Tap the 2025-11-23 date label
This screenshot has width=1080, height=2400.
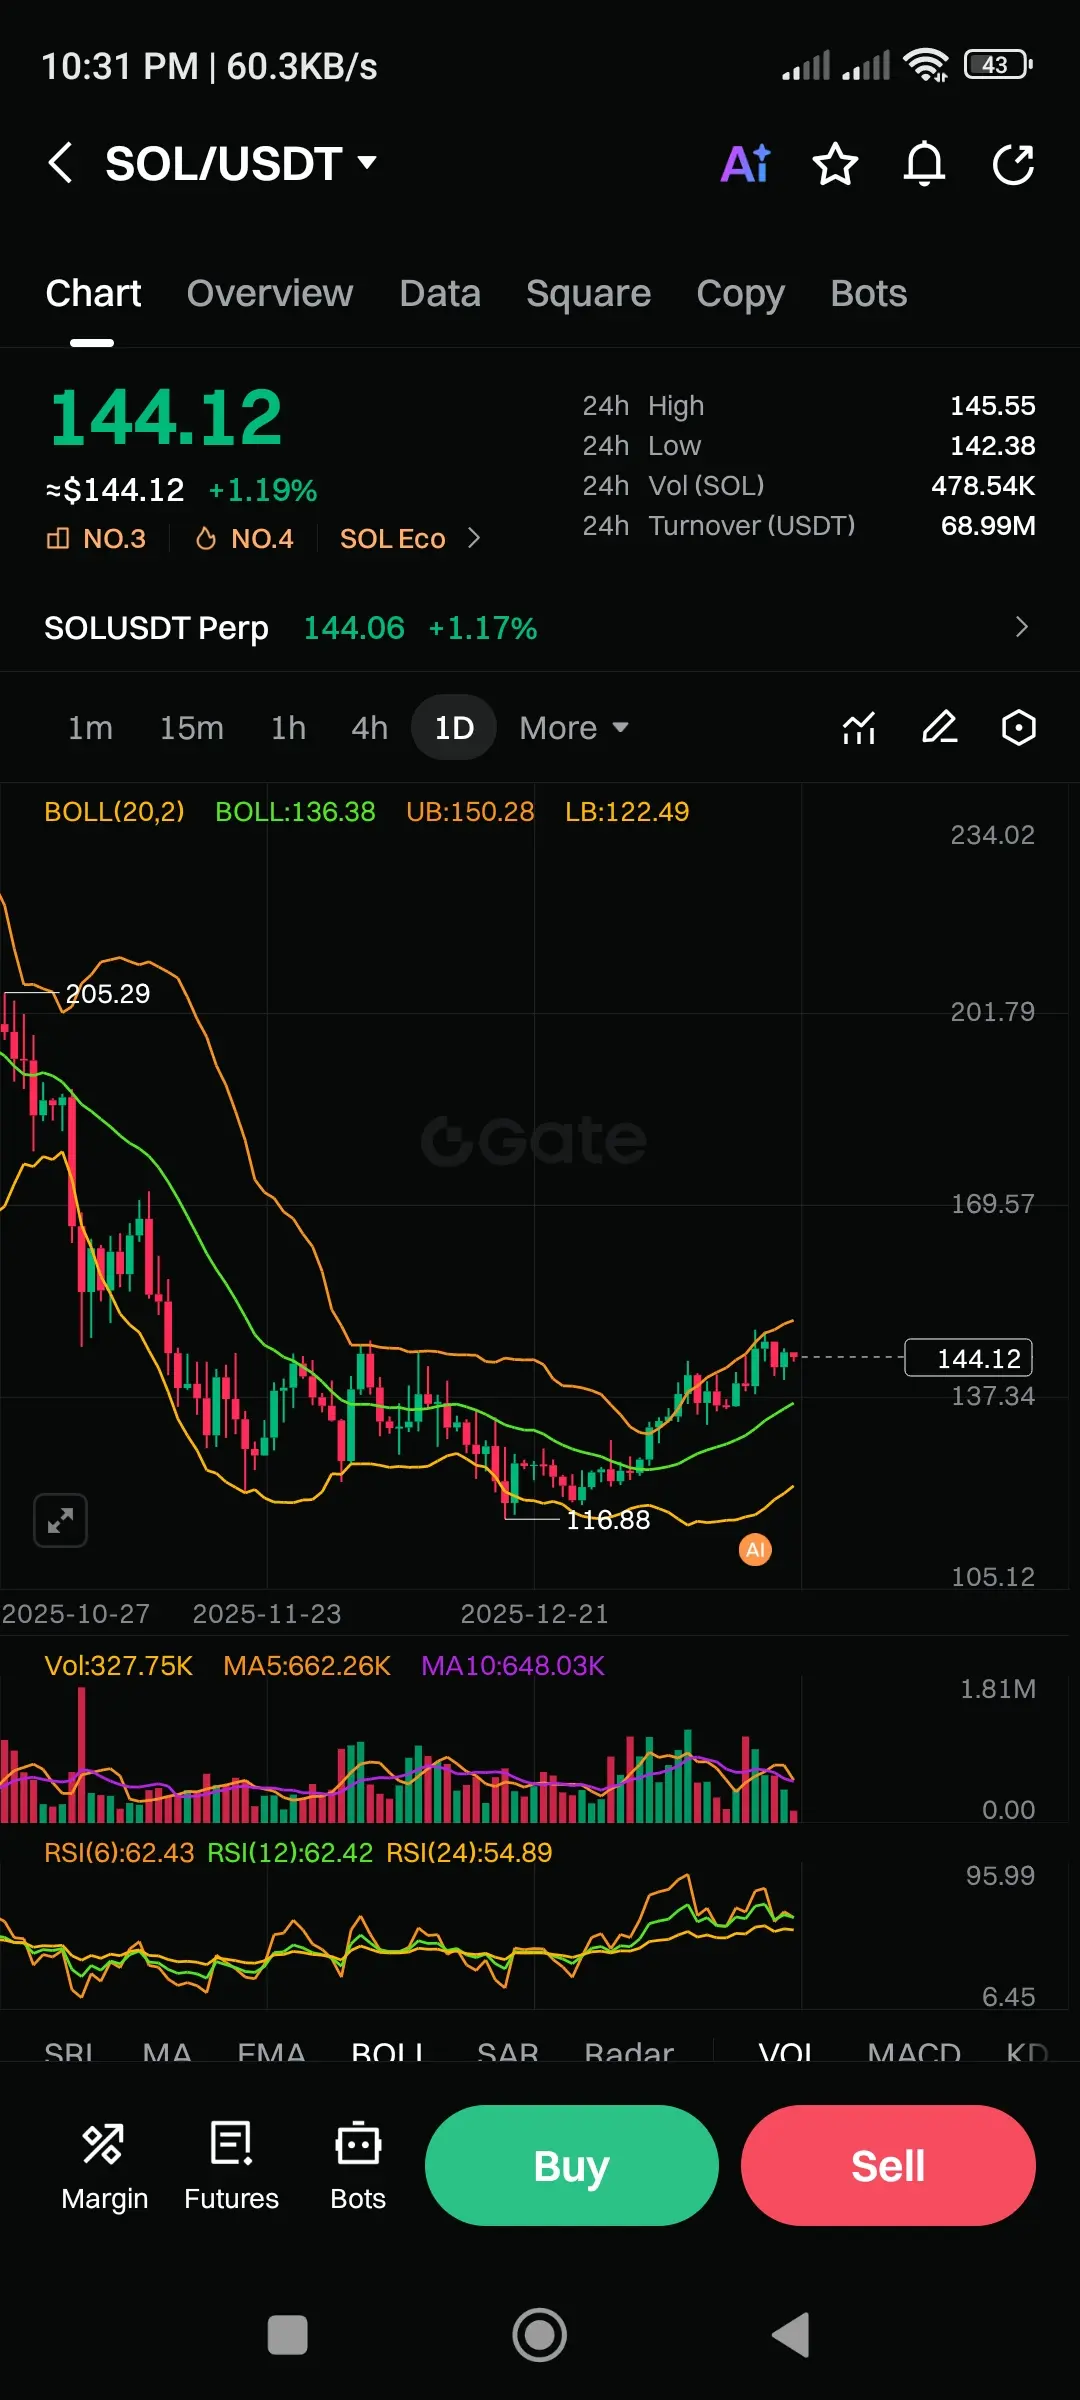267,1614
